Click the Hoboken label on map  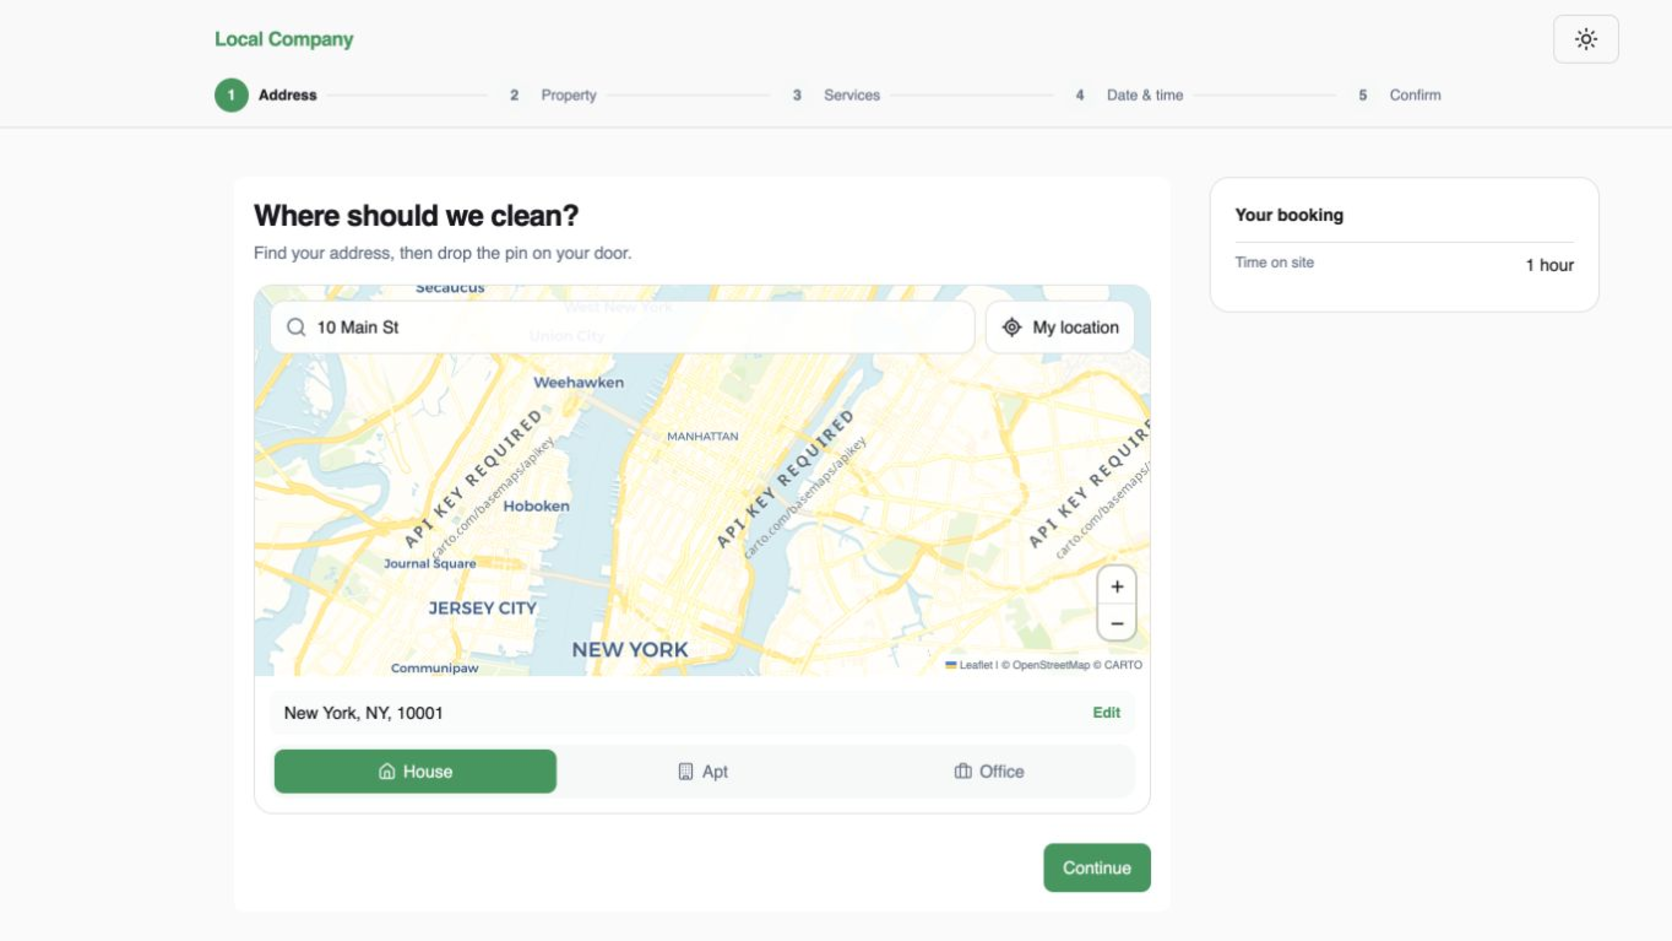(x=536, y=506)
